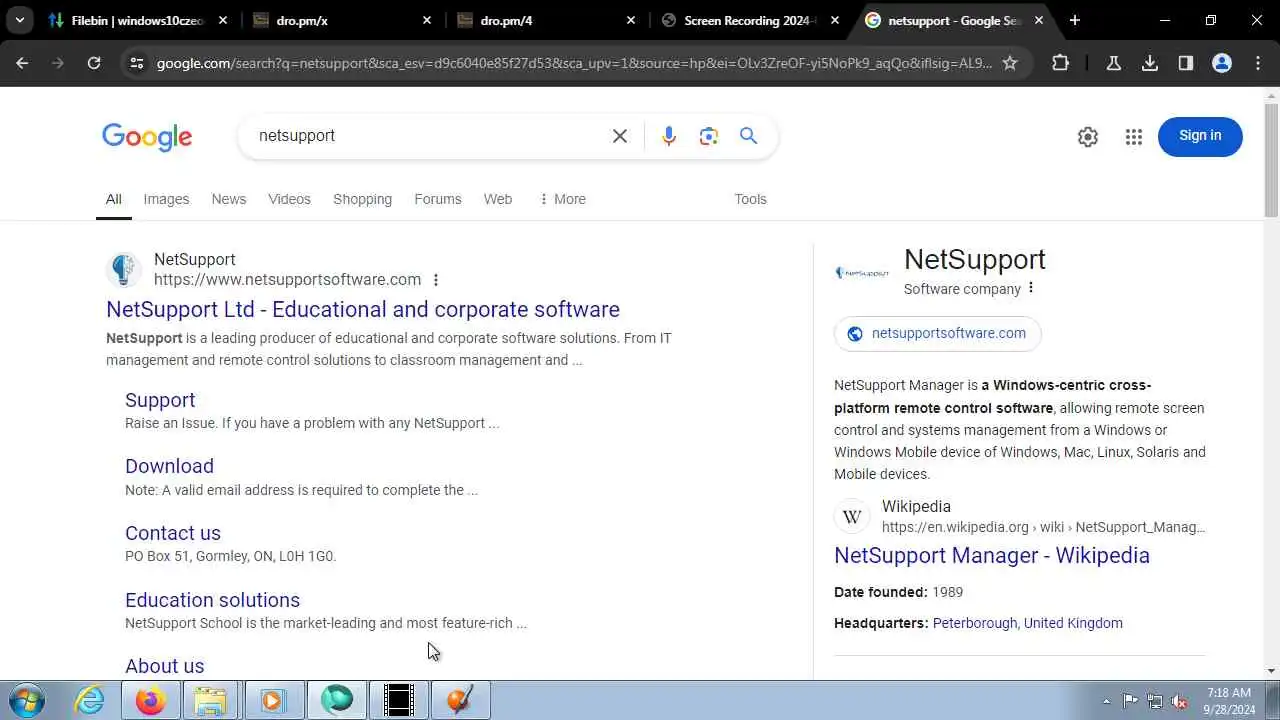1280x720 pixels.
Task: Open the Downloads toolbar icon
Action: pyautogui.click(x=1150, y=63)
